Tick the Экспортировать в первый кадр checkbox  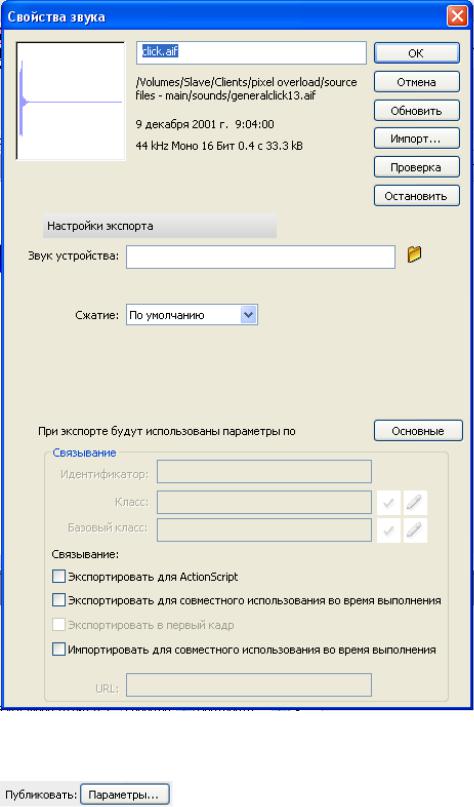click(59, 625)
